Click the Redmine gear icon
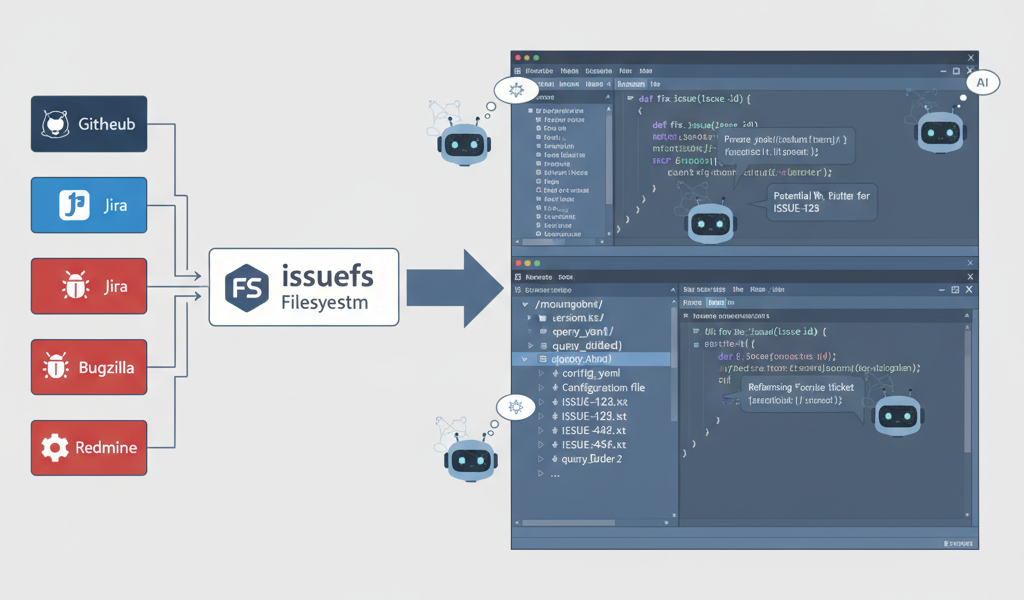 coord(54,448)
